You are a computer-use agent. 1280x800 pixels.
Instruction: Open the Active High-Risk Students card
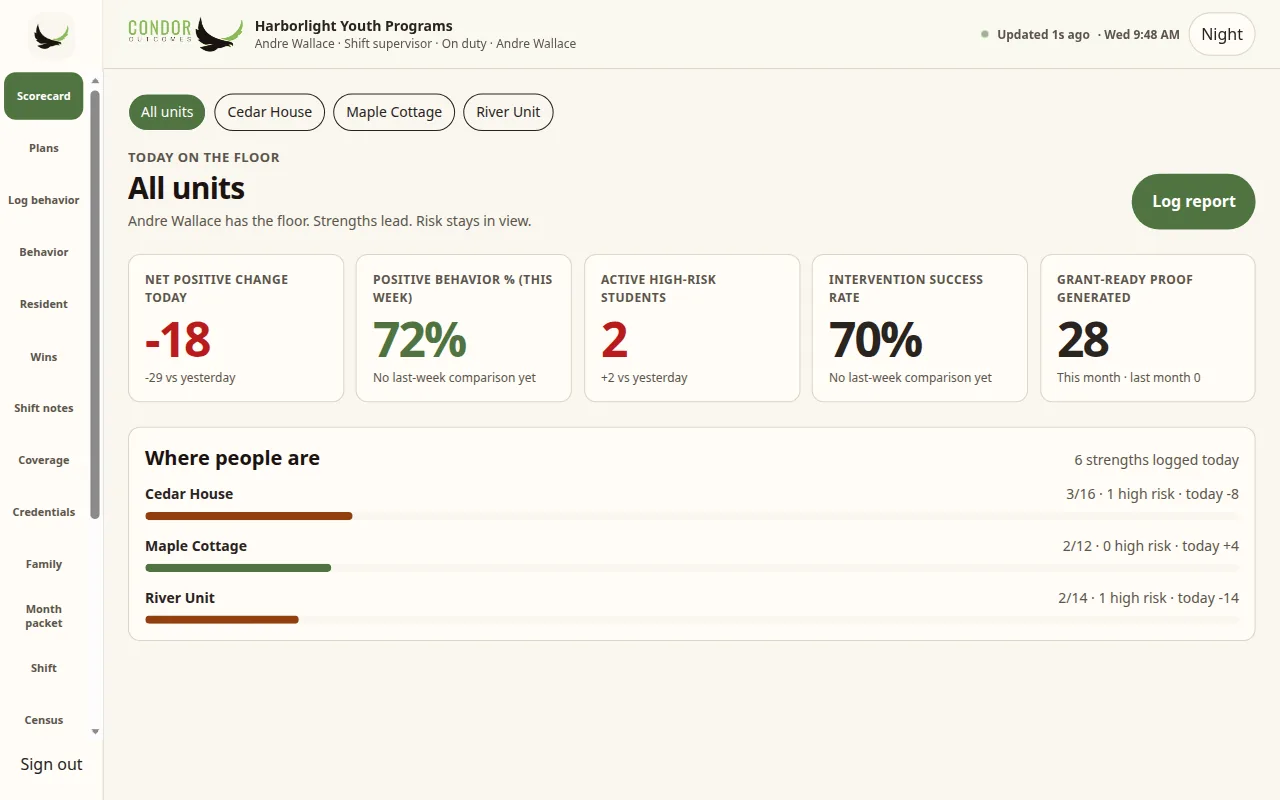692,328
